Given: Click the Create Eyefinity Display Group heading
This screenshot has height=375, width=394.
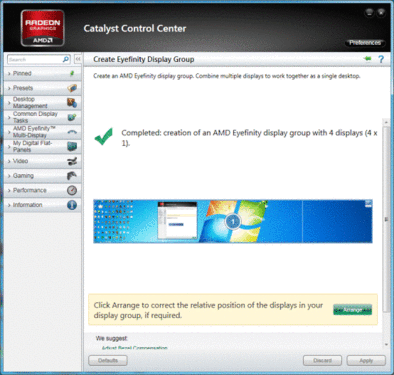Looking at the screenshot, I should coord(144,59).
